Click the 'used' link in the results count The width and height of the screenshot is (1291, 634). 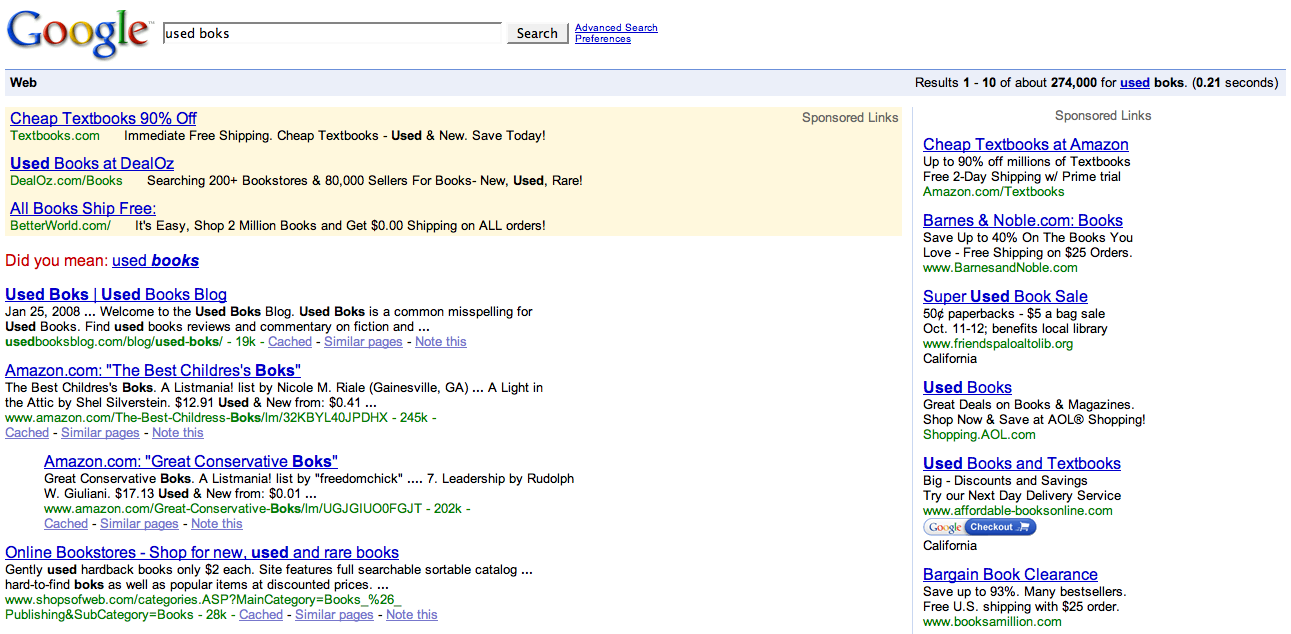click(1134, 83)
